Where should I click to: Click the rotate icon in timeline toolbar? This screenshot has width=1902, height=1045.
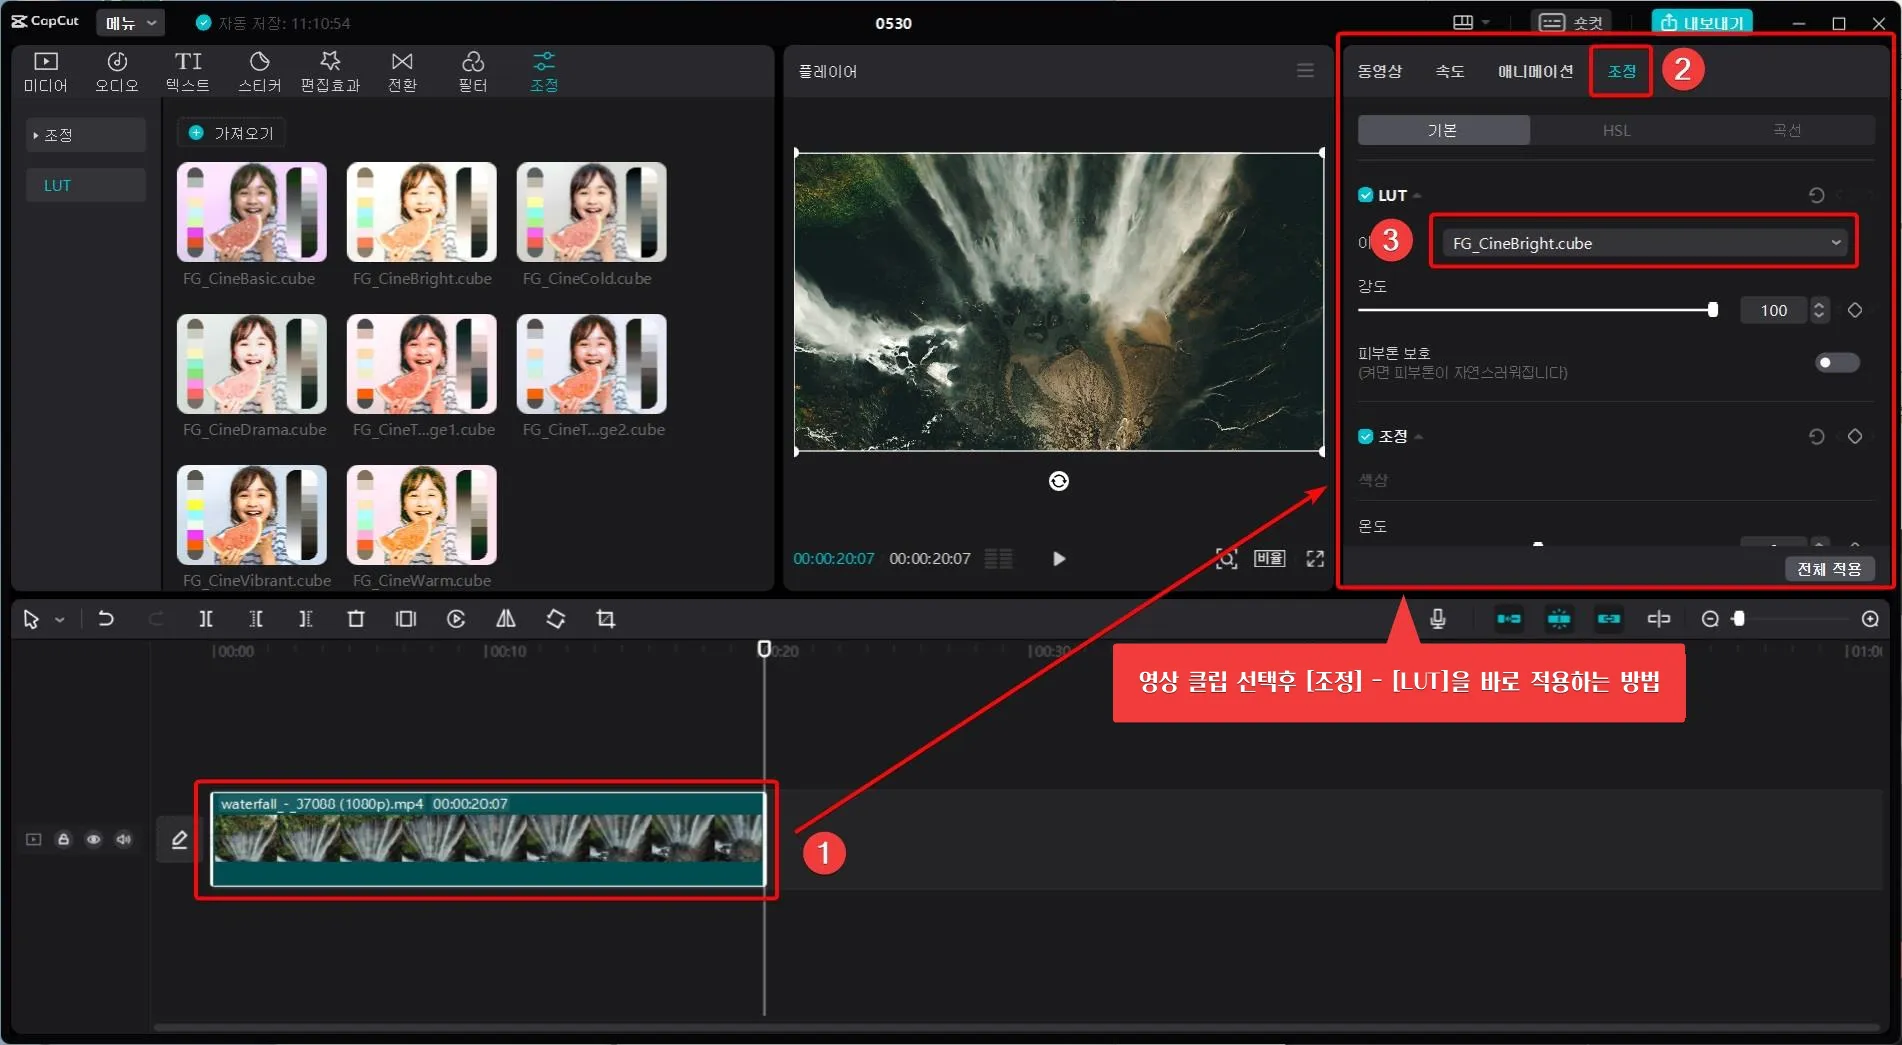click(556, 619)
